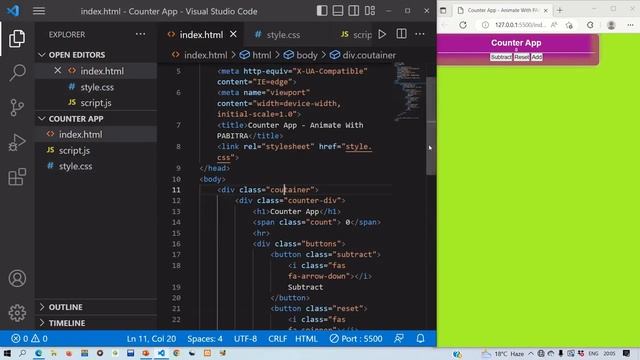640x360 pixels.
Task: Select style.css in Open Editors
Action: 97,87
